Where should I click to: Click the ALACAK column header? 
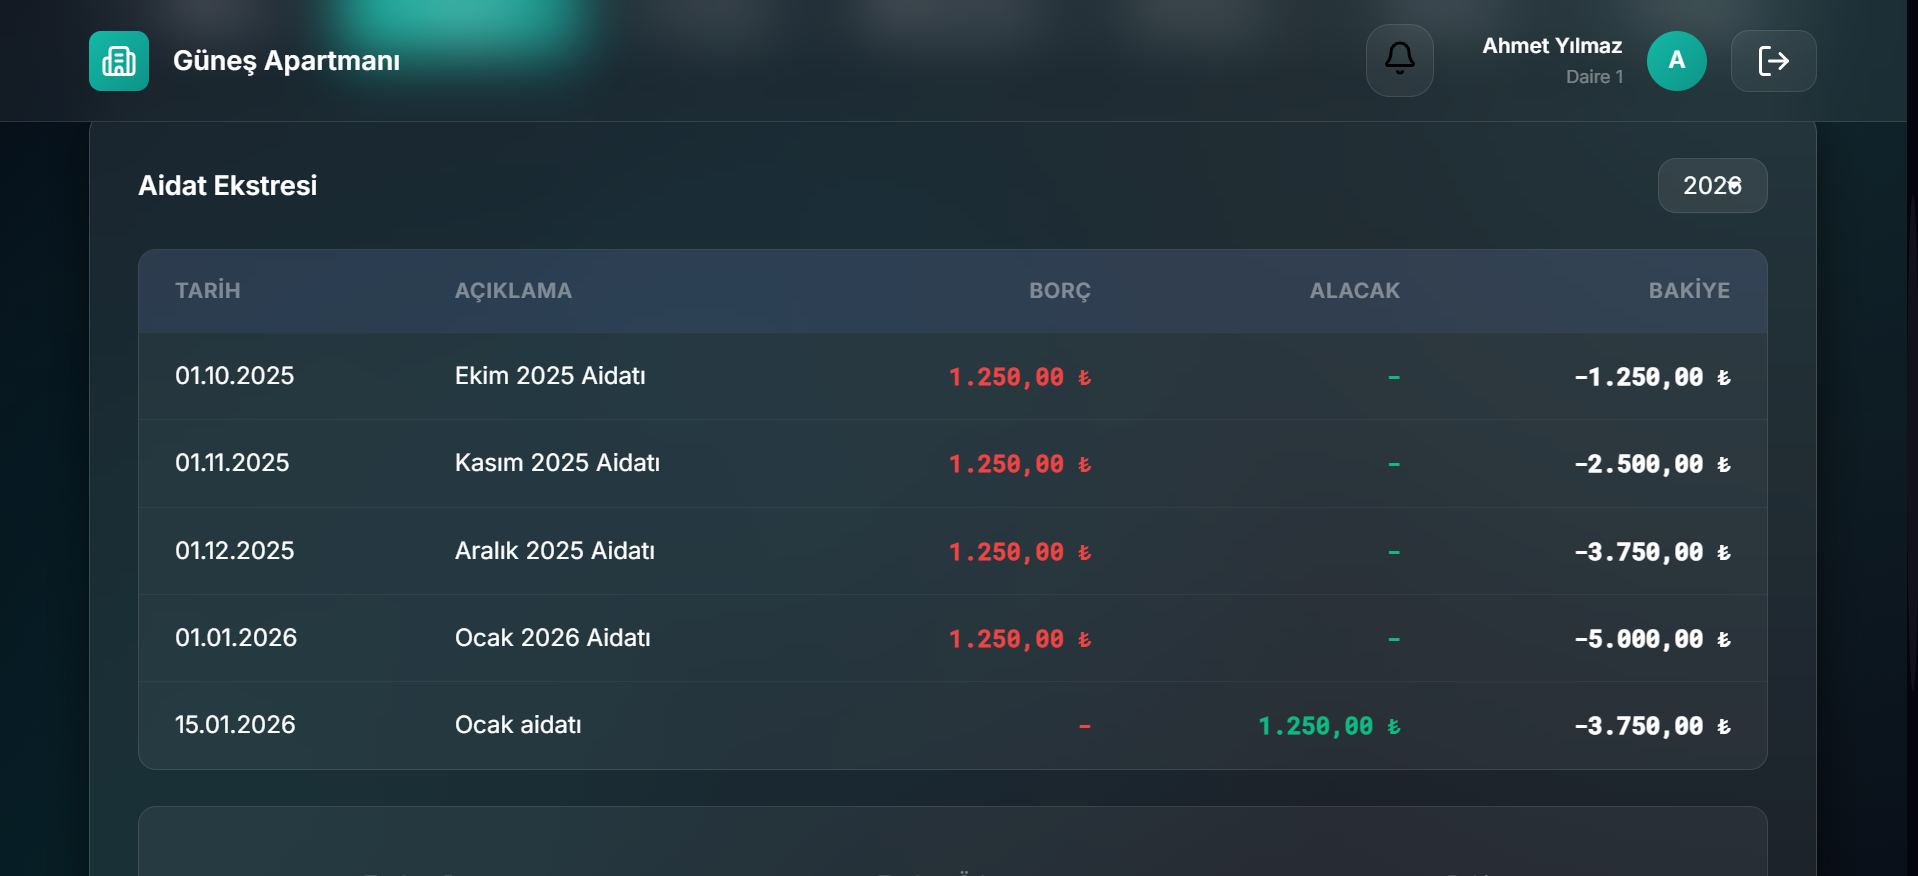[x=1354, y=291]
